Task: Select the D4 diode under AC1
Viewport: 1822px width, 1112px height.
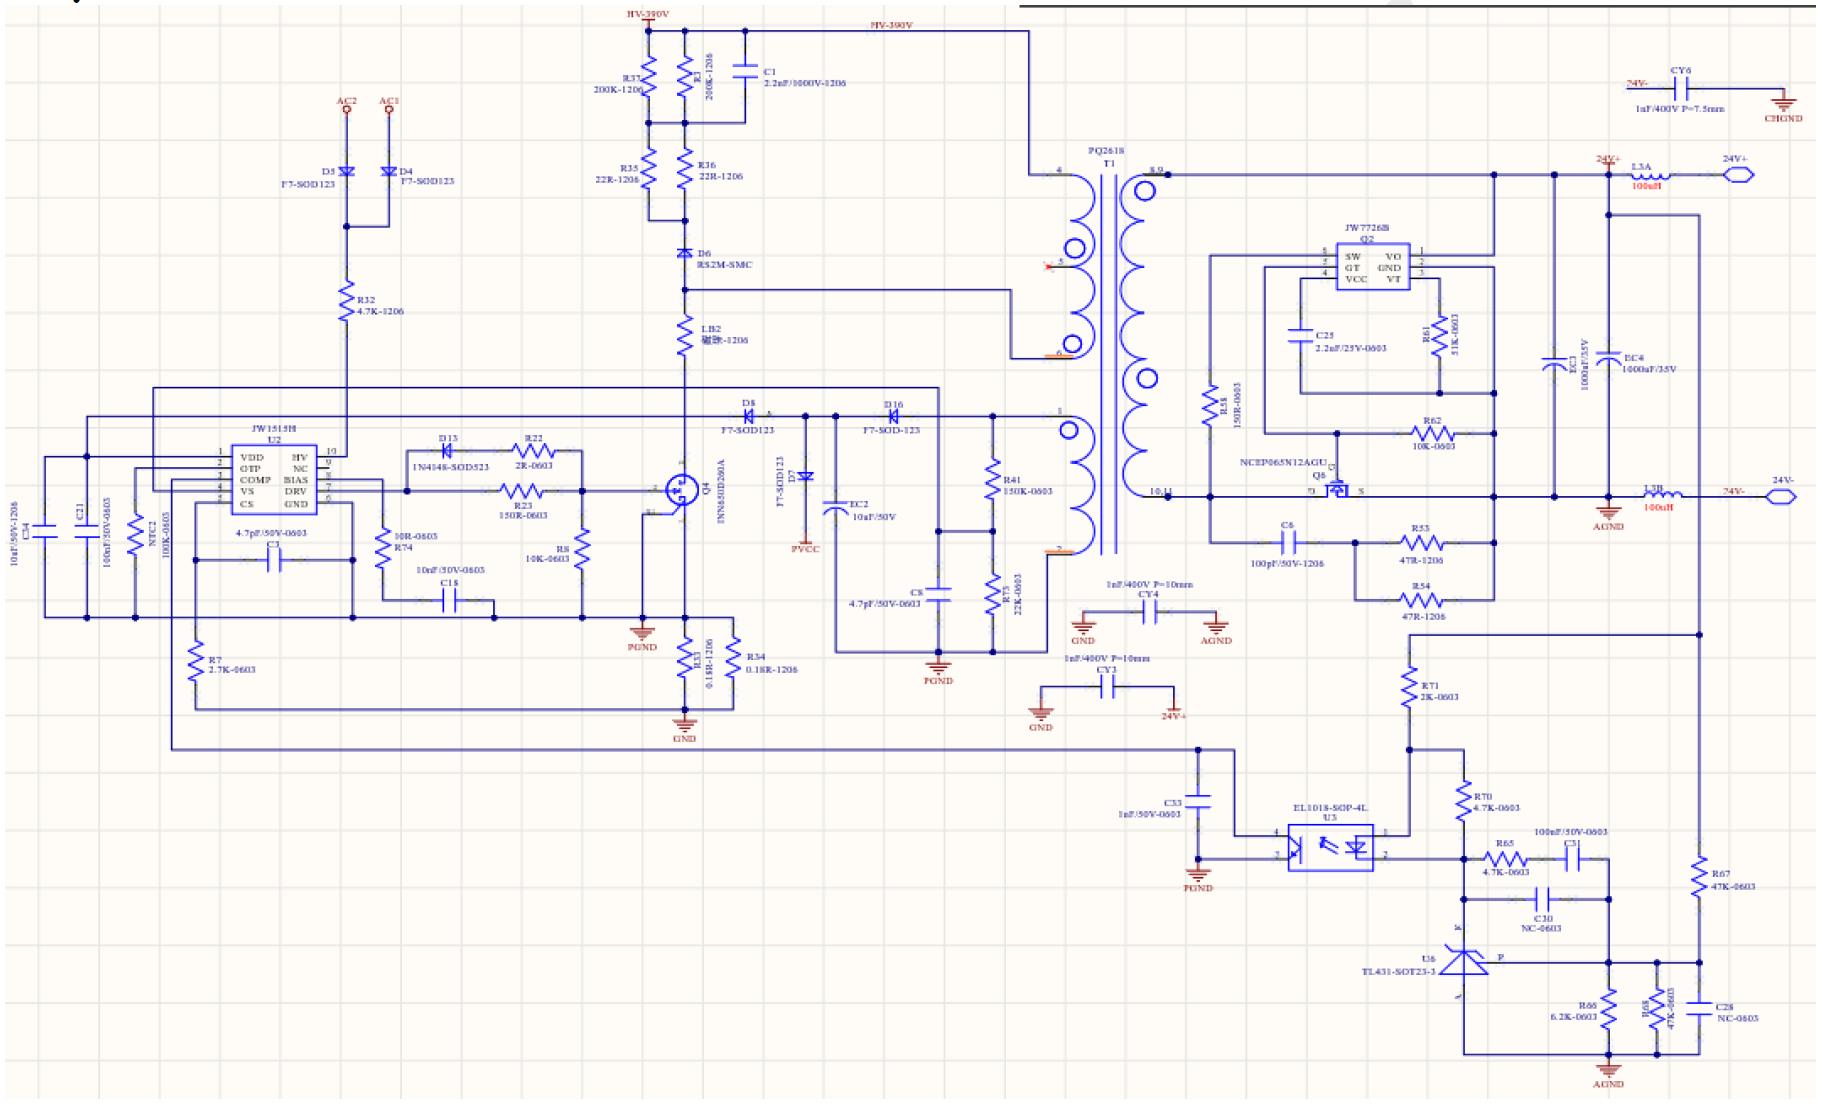Action: point(389,172)
